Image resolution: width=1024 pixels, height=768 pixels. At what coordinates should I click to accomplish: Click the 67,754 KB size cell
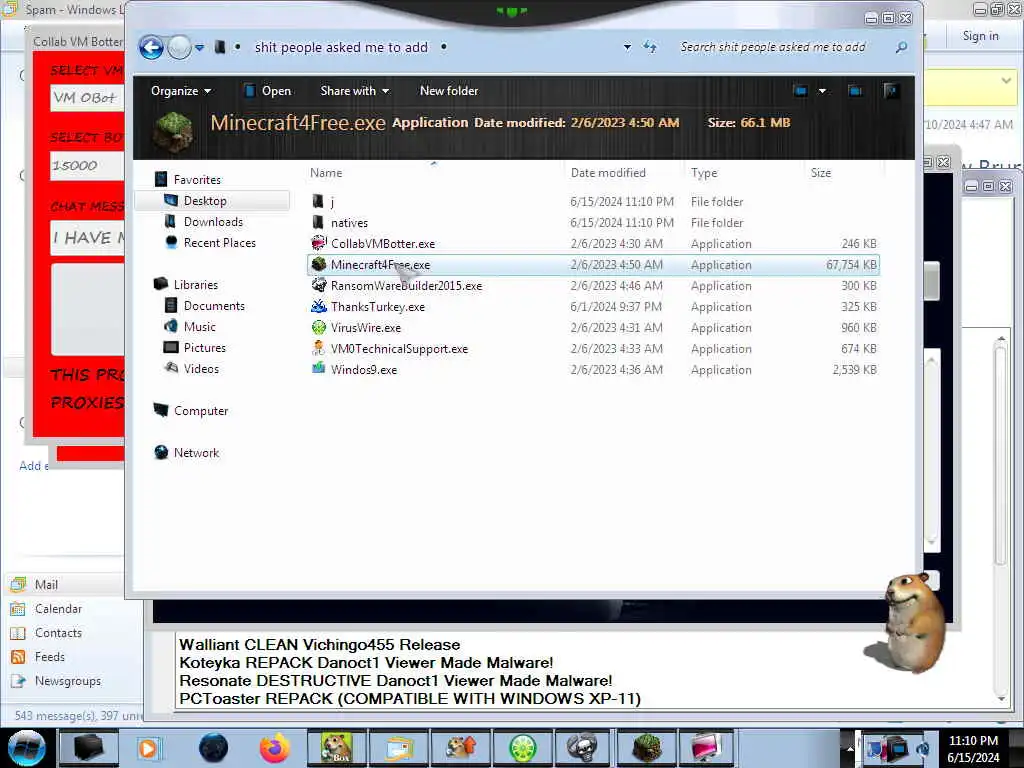pyautogui.click(x=851, y=264)
